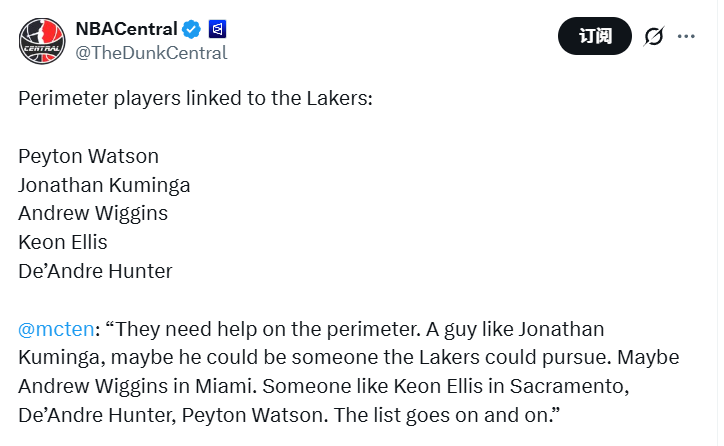Viewport: 724px width, 446px height.
Task: Click the 'Perimeter players linked to the Lakers' line
Action: [x=195, y=101]
